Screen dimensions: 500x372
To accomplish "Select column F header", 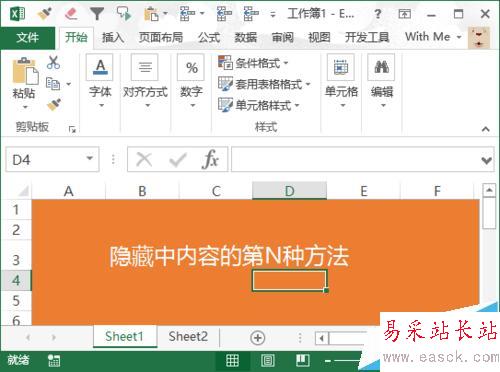I will click(437, 191).
